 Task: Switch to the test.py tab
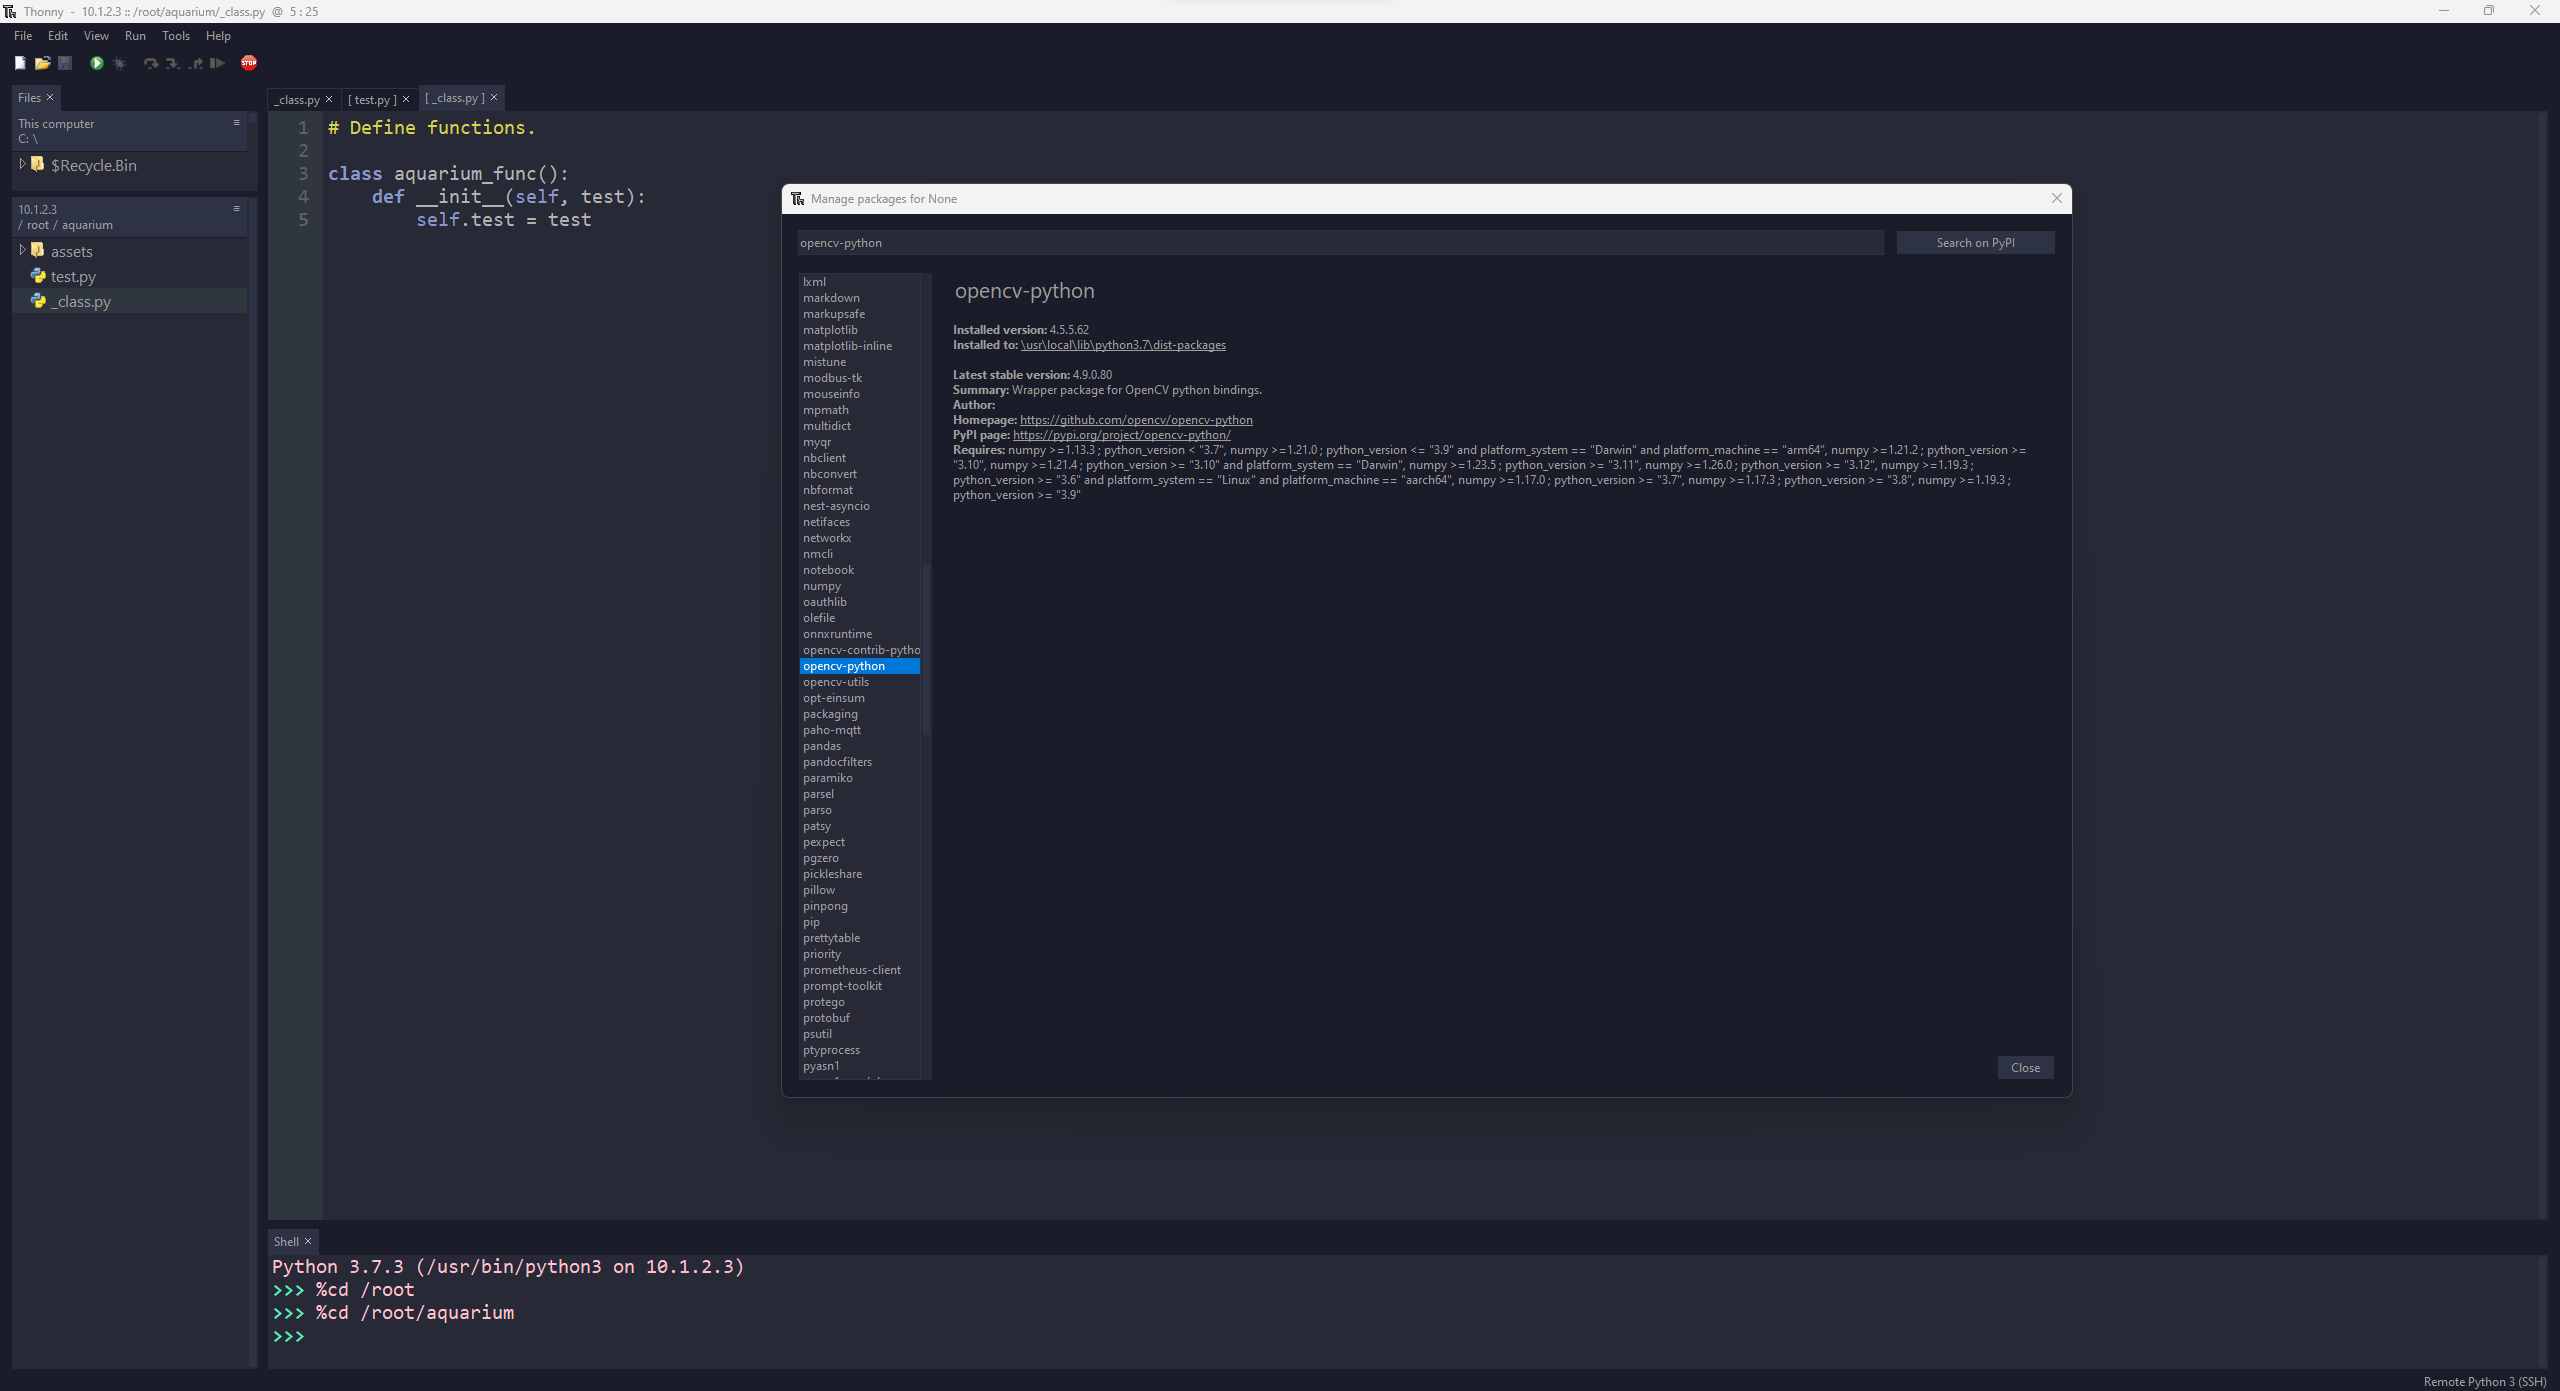(368, 98)
